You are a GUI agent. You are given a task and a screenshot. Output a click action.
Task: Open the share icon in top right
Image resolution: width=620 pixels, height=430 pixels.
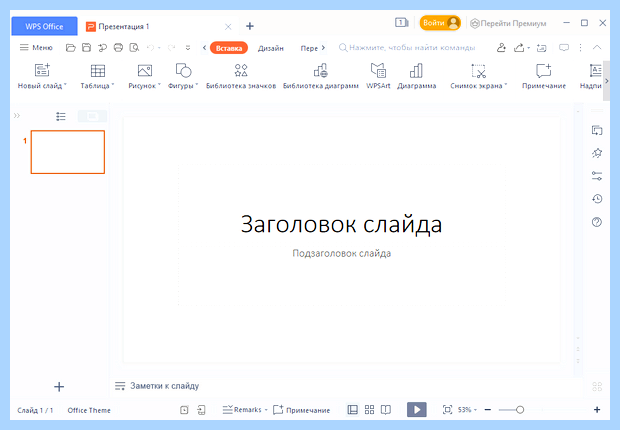(519, 48)
